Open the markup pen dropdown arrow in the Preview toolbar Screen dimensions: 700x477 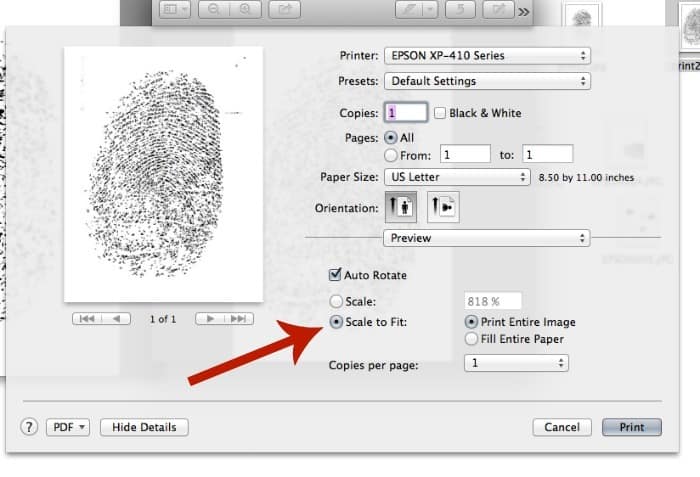tap(430, 9)
